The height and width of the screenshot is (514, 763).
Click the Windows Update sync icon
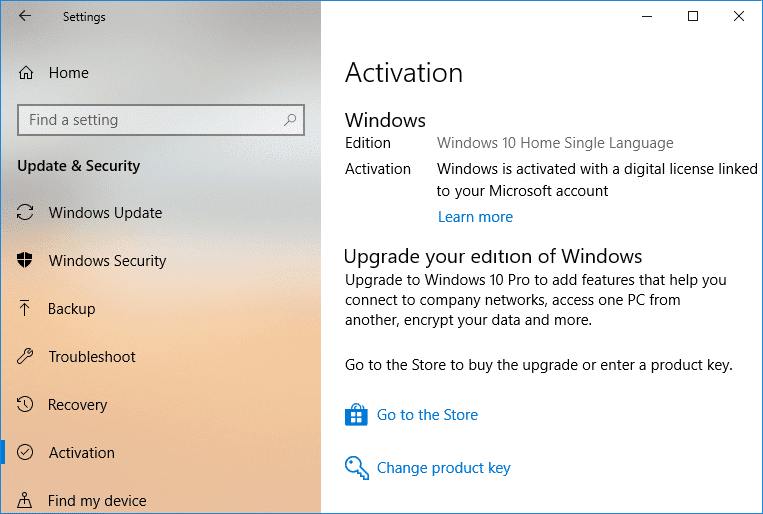click(25, 213)
